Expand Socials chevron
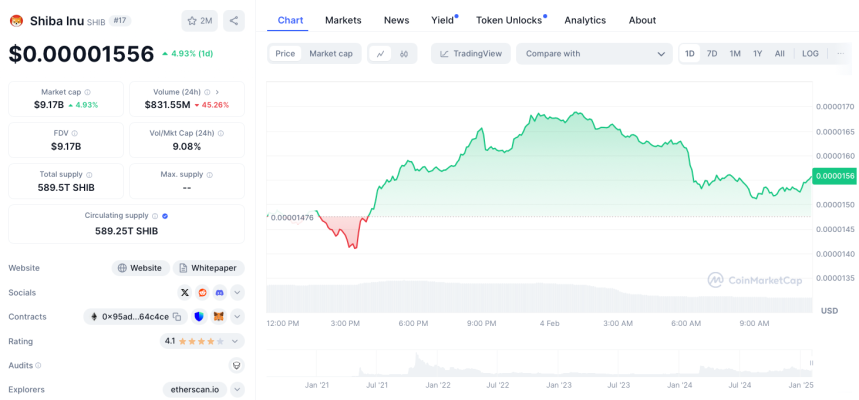 pyautogui.click(x=237, y=293)
